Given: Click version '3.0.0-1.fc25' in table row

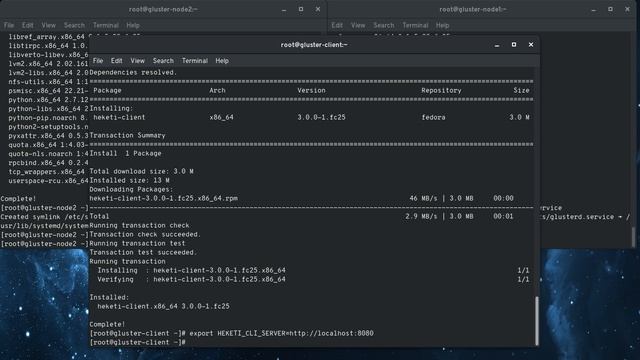Looking at the screenshot, I should pos(321,118).
